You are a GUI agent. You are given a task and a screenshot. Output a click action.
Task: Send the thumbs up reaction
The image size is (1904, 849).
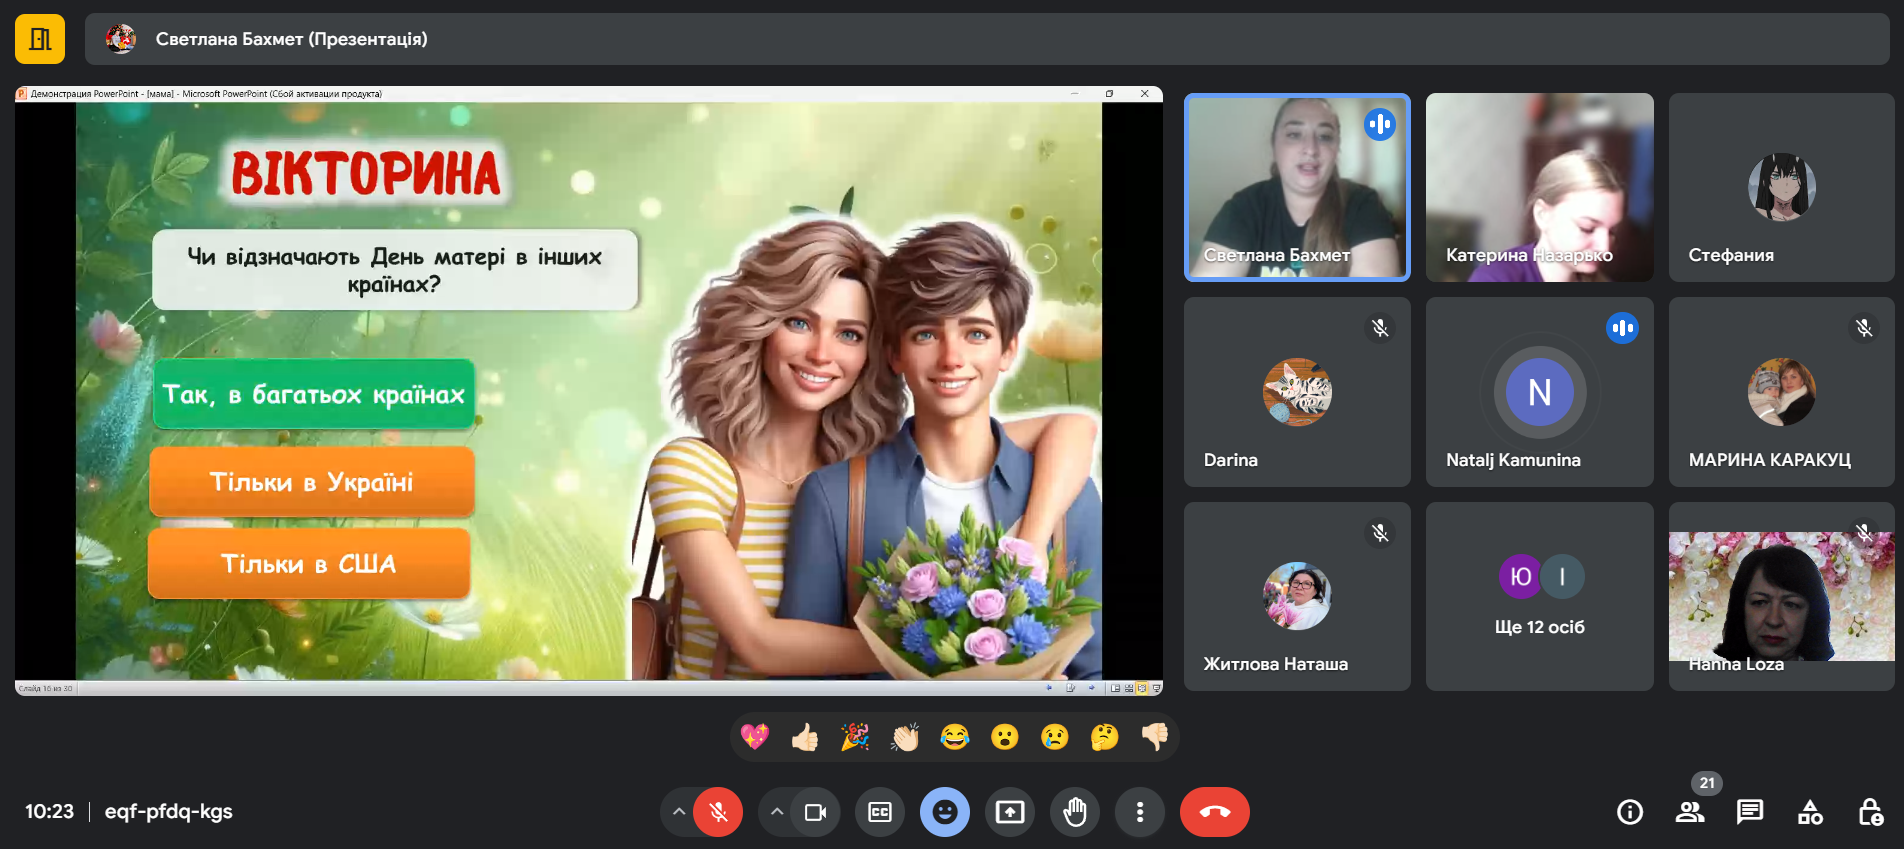click(805, 737)
